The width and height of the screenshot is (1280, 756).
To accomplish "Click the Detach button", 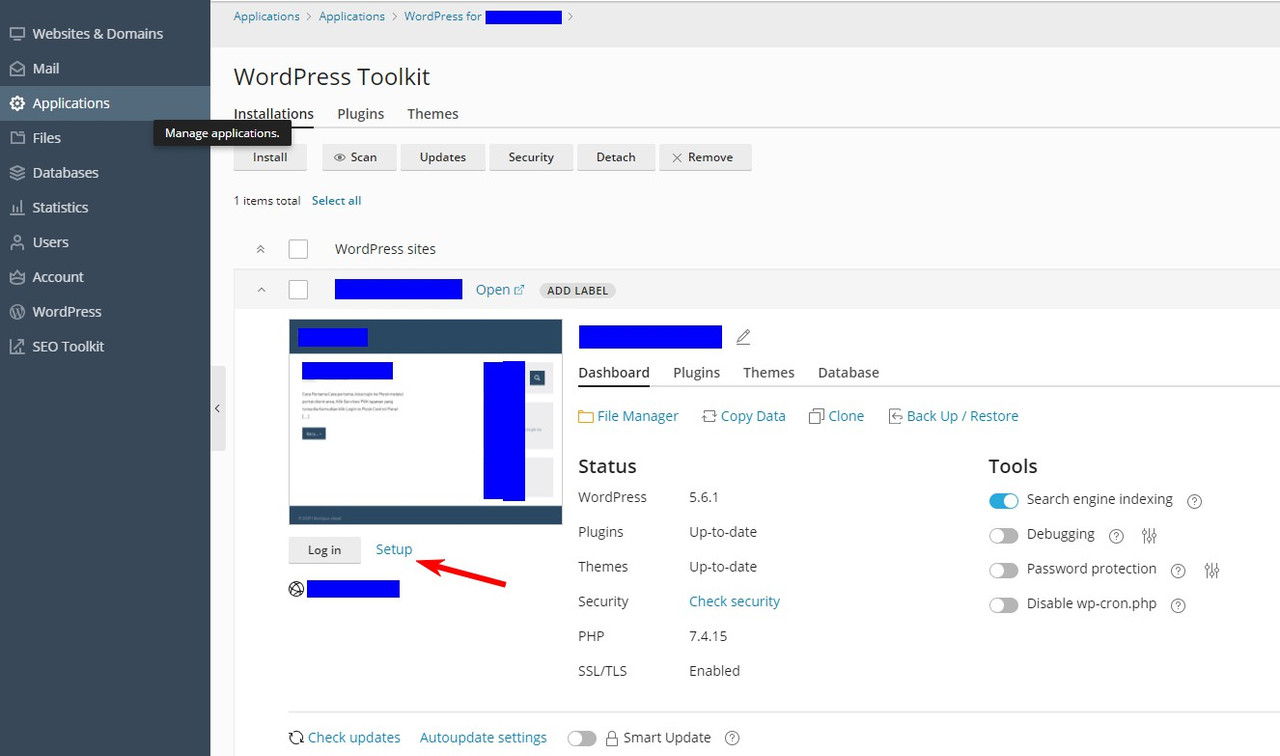I will [616, 157].
